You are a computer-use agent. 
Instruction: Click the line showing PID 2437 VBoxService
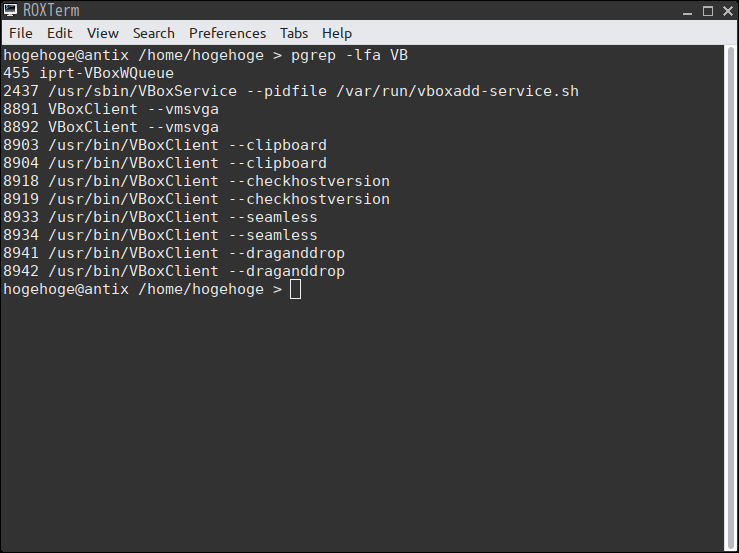[291, 91]
